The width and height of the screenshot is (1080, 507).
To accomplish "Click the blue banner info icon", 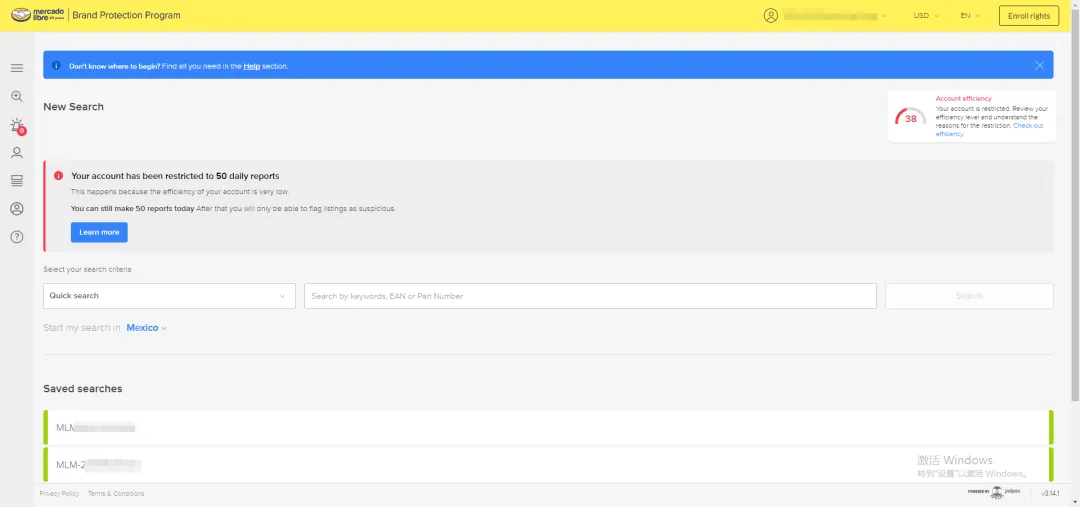I will click(x=56, y=66).
